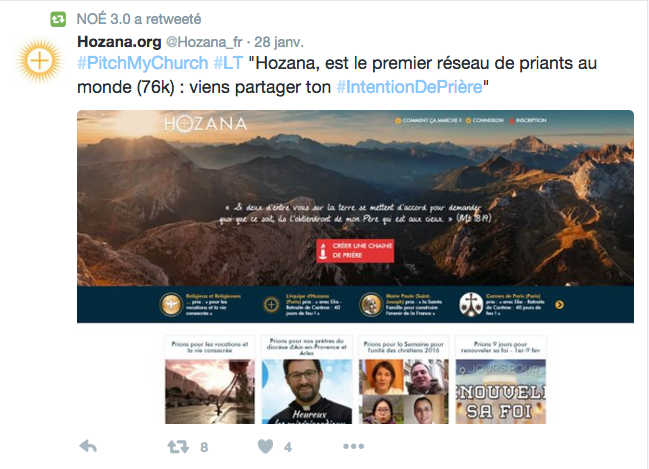Like the tweet with heart icon
The height and width of the screenshot is (469, 649).
265,446
